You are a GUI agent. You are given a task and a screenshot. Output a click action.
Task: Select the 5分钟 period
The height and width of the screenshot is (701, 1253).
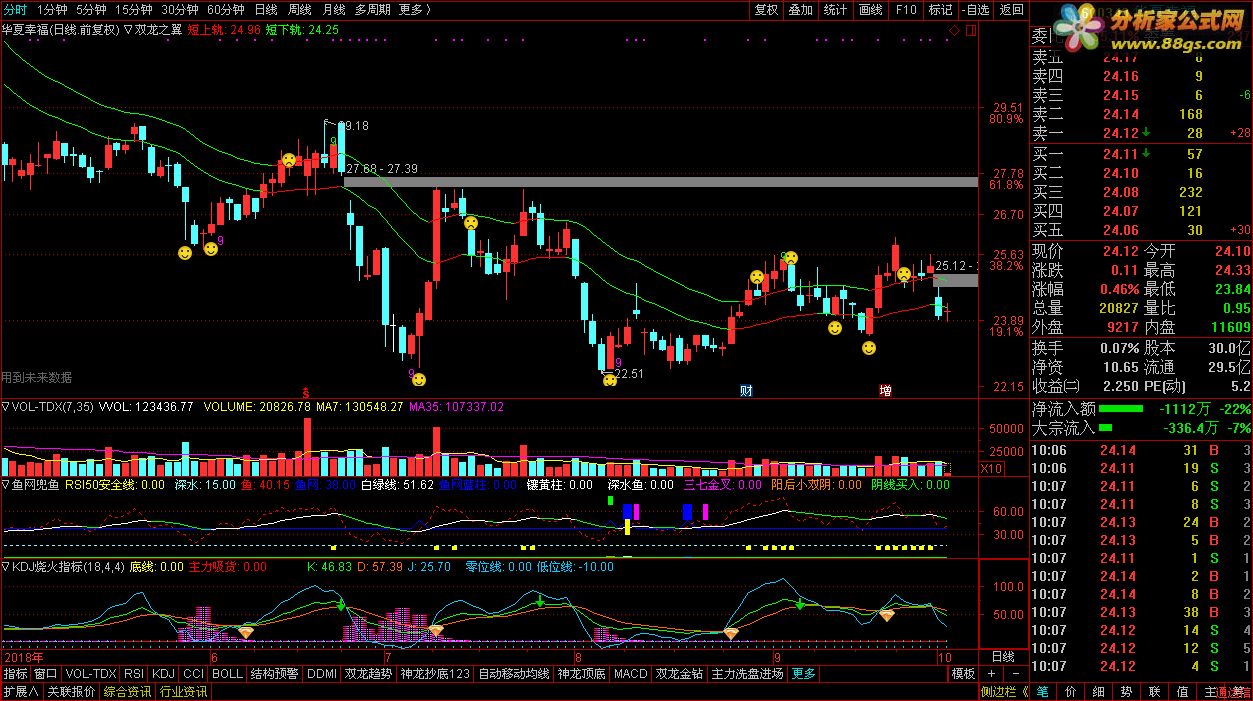91,9
